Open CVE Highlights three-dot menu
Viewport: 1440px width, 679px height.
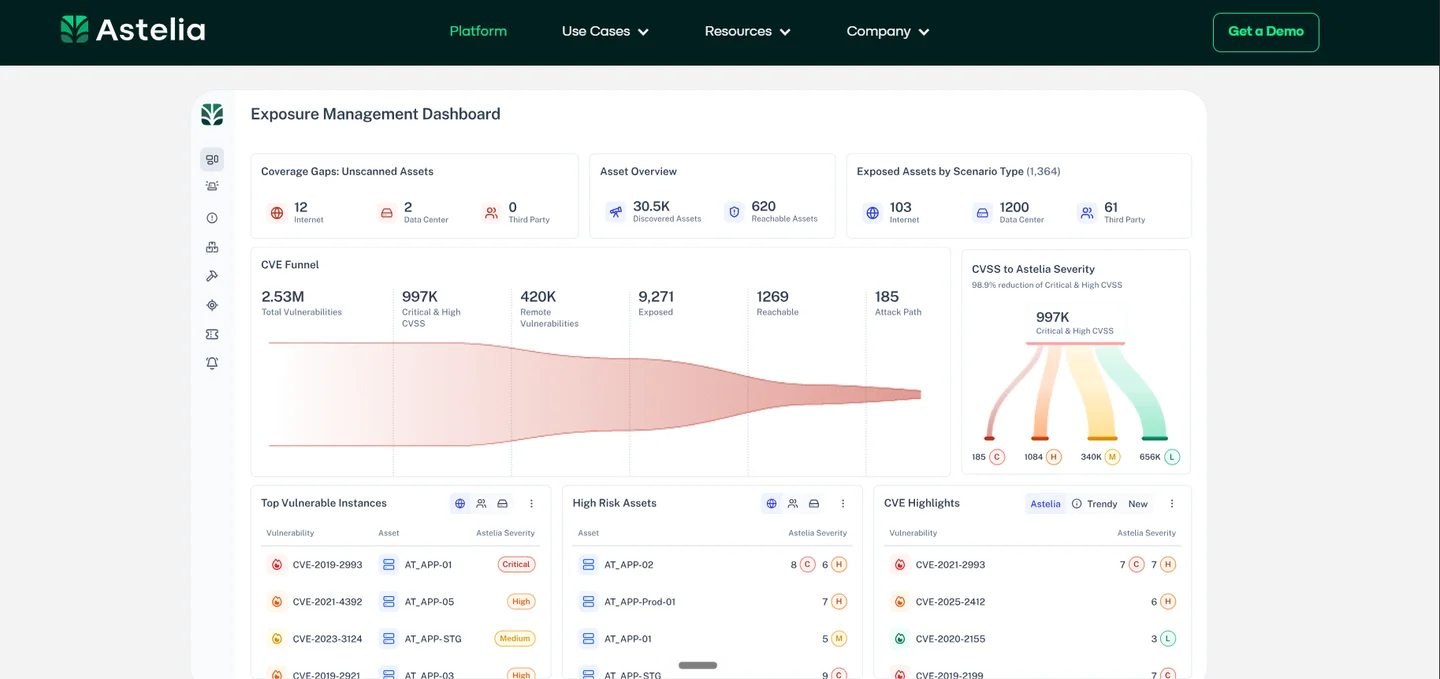(1172, 504)
